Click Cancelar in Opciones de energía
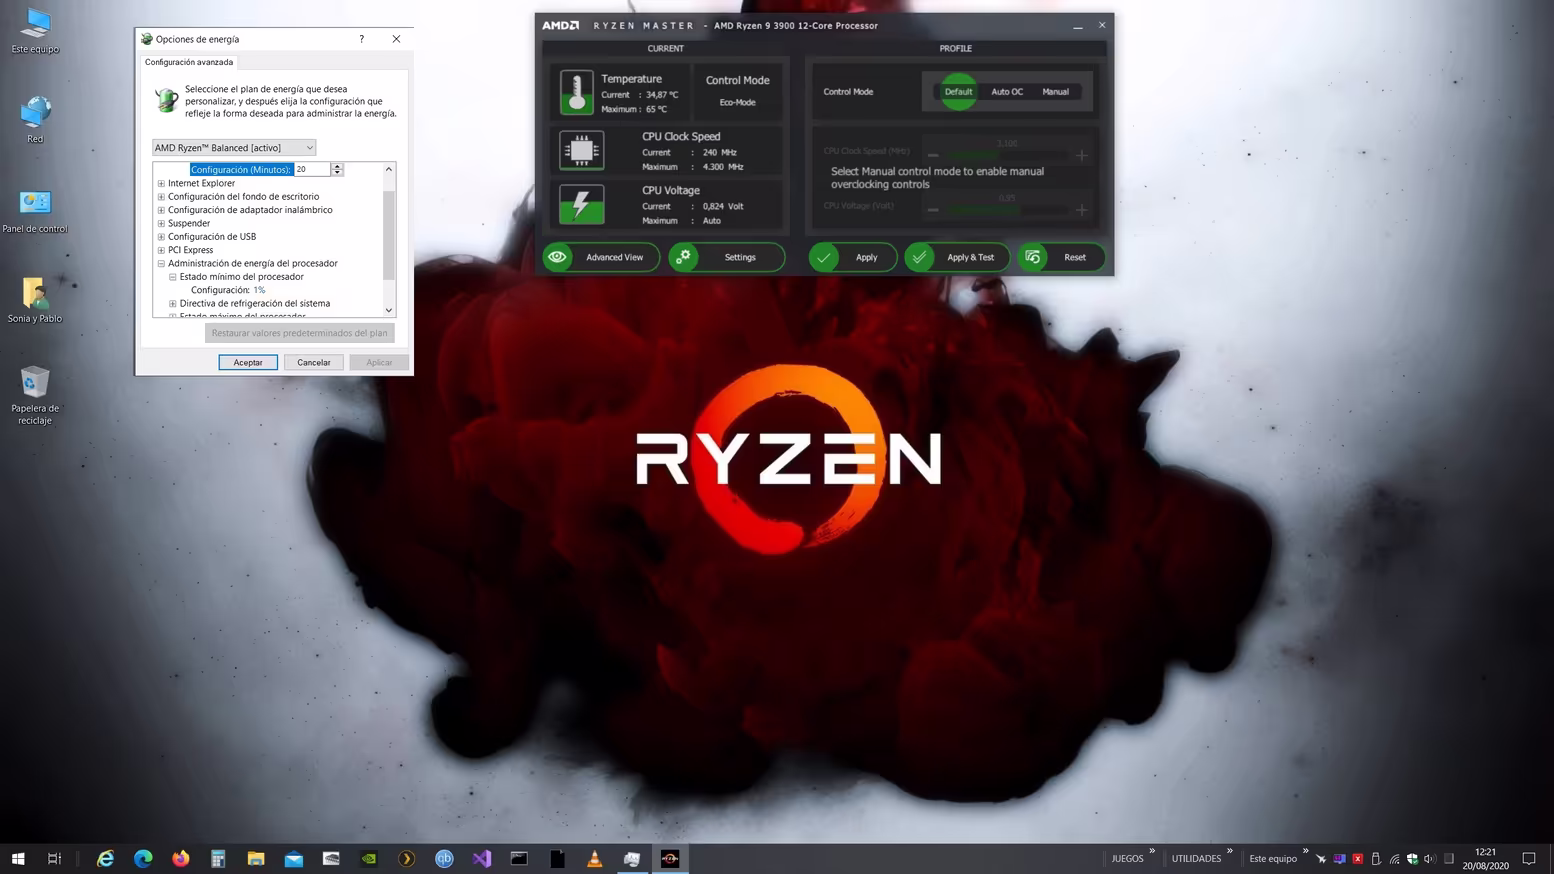 click(x=313, y=362)
